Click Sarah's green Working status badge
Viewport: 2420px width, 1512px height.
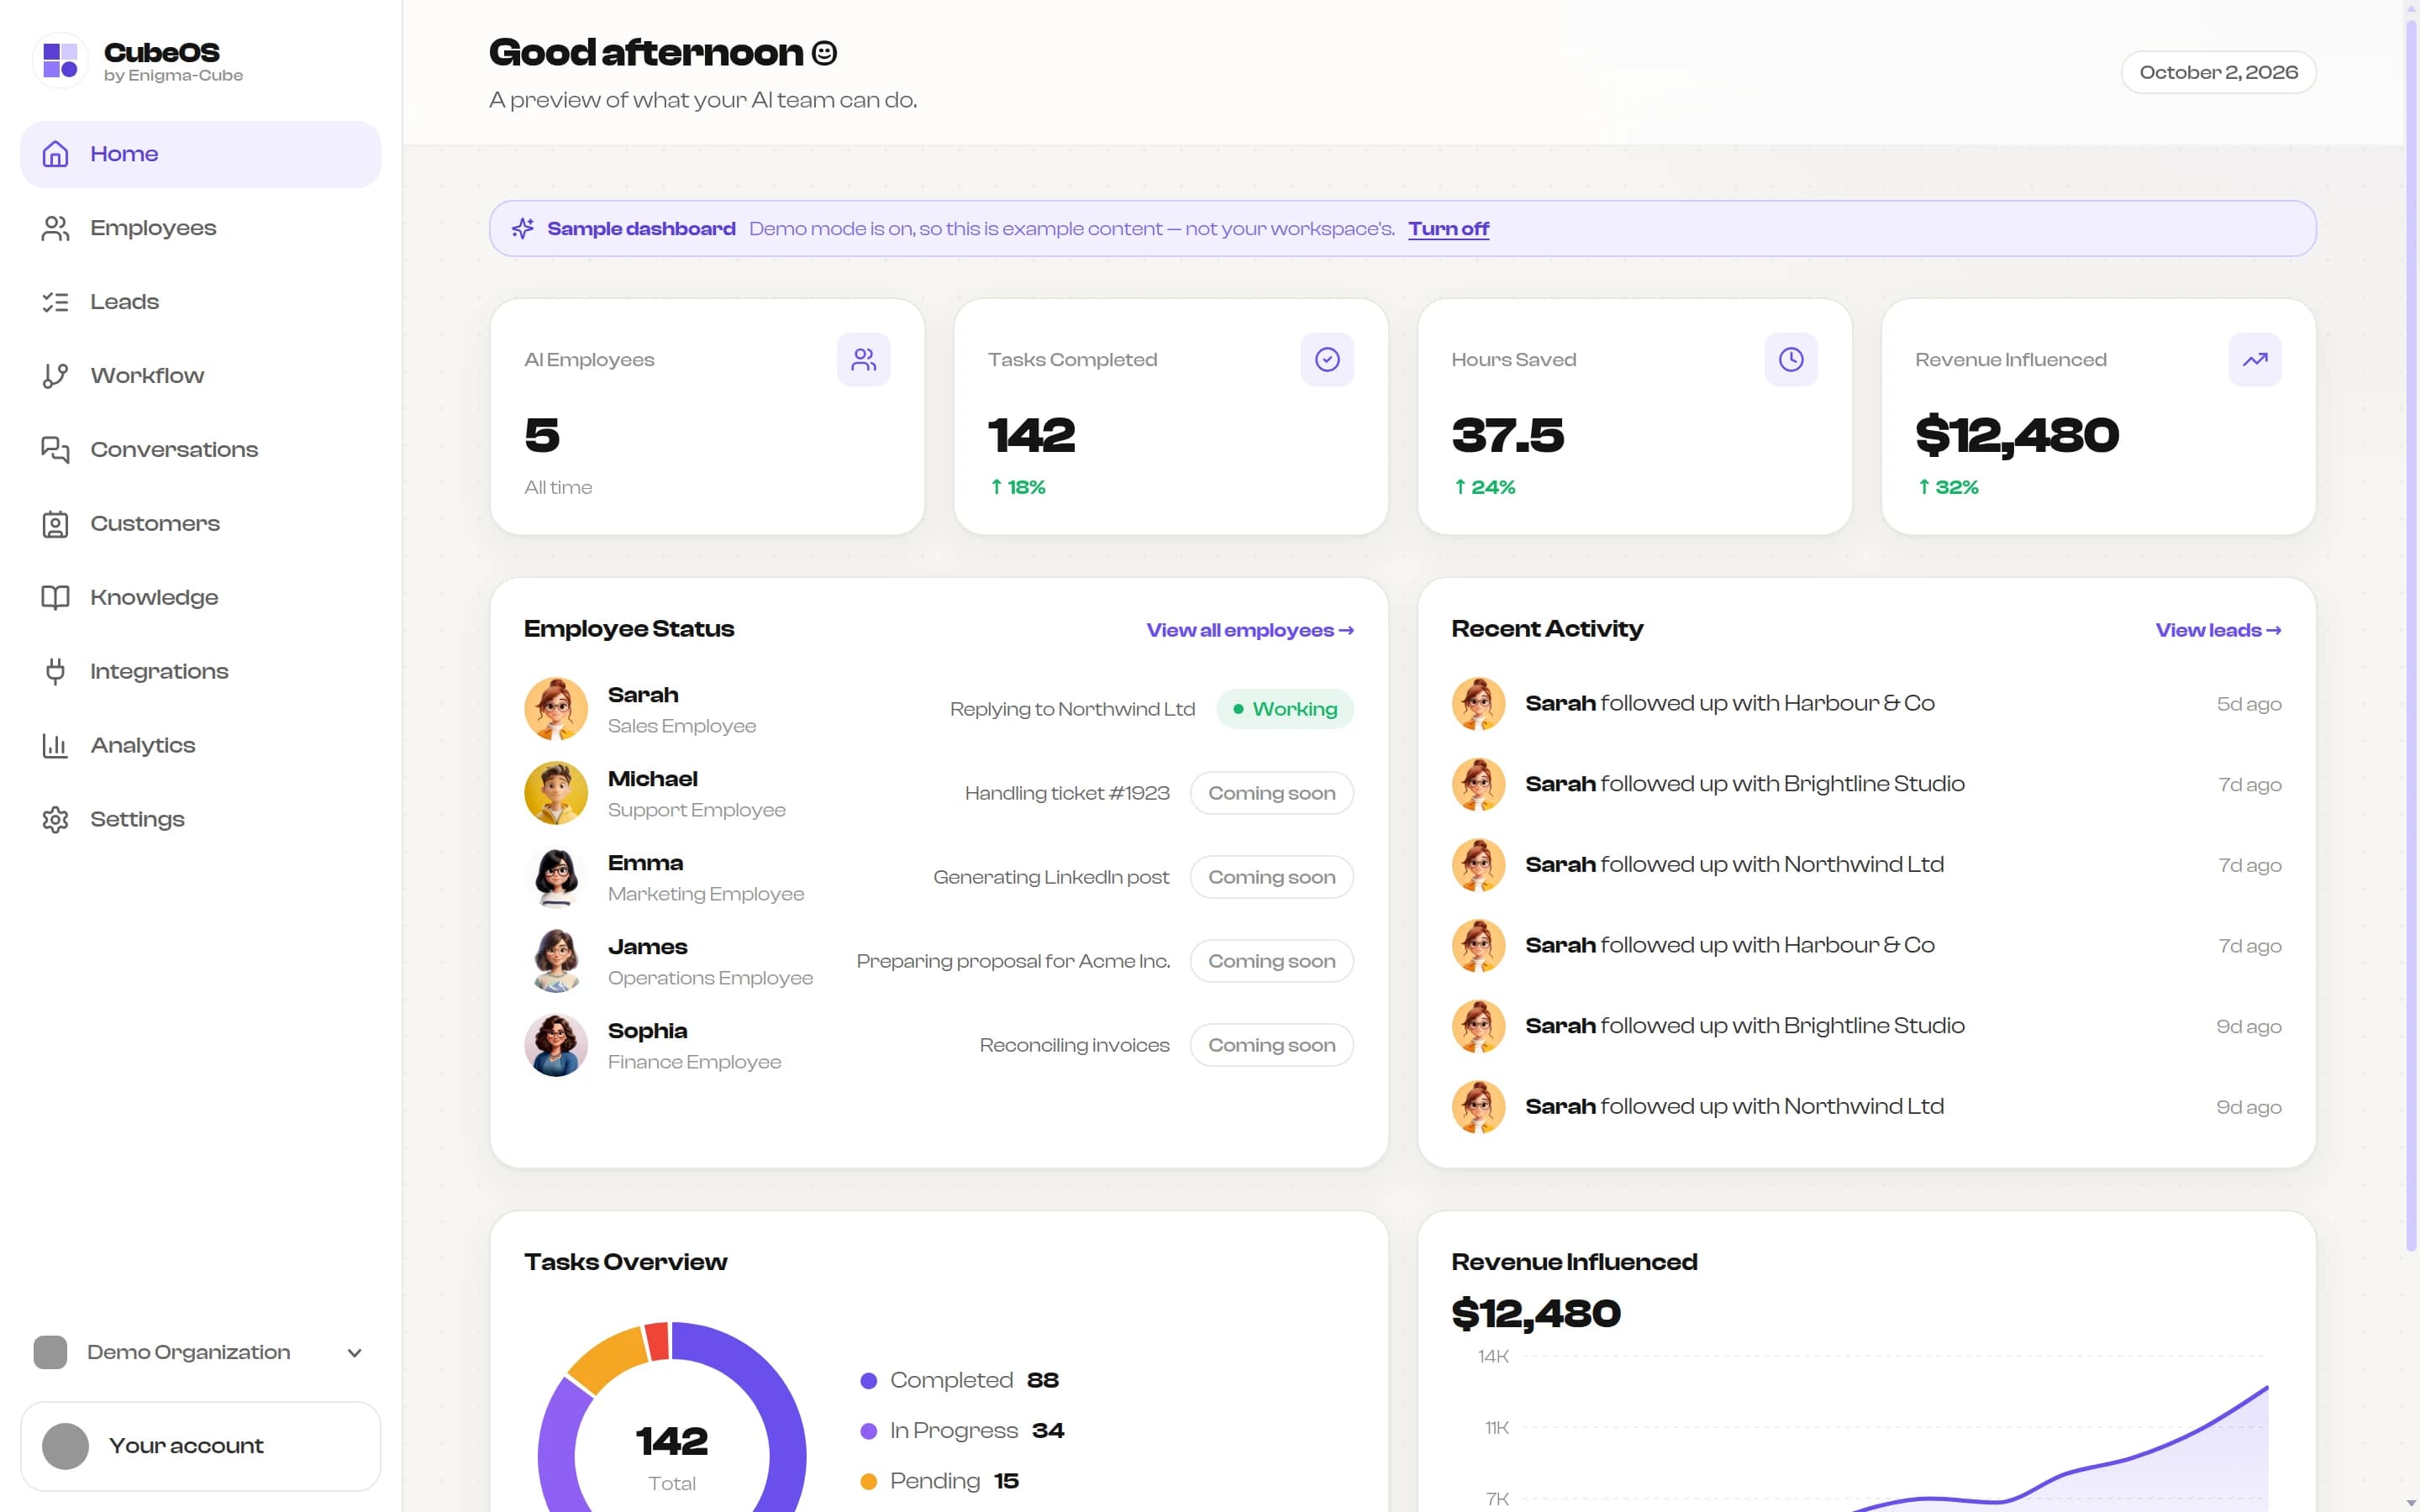(1285, 709)
